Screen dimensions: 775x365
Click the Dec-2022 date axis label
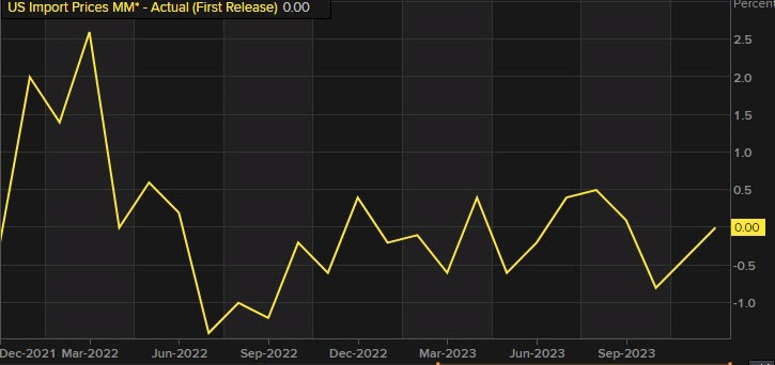pos(357,354)
